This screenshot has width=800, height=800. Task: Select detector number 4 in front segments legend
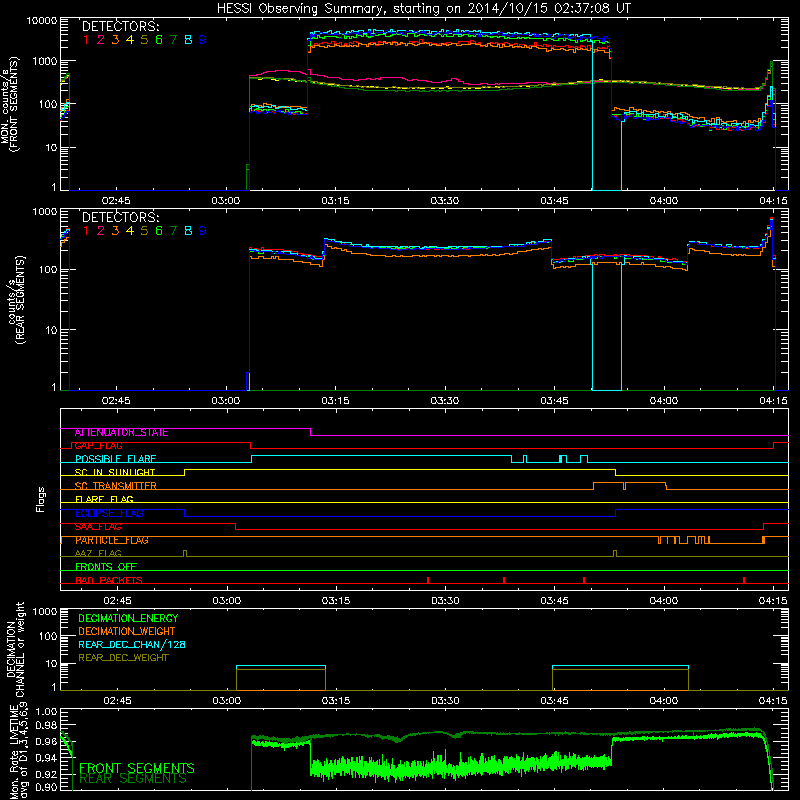coord(130,40)
